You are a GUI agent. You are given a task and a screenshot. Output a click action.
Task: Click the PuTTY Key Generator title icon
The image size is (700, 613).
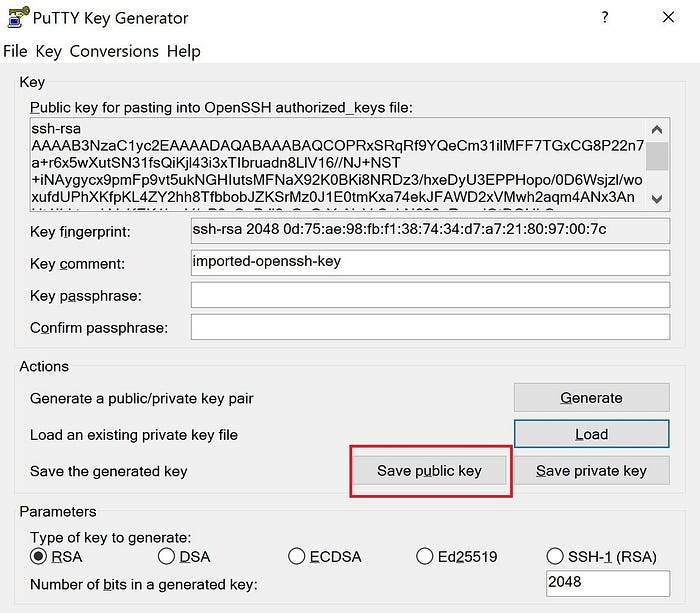click(x=18, y=17)
